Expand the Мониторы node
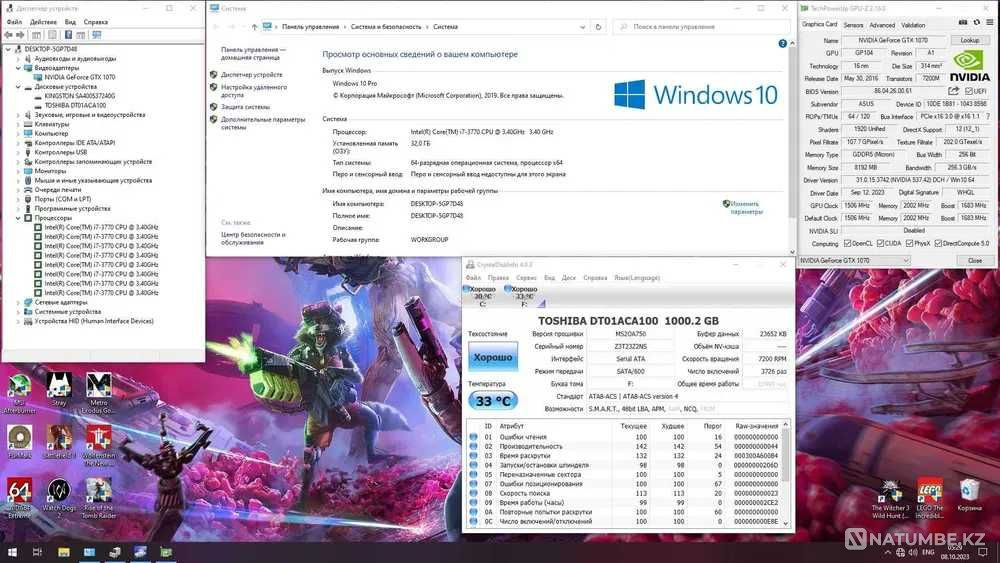 tap(18, 171)
